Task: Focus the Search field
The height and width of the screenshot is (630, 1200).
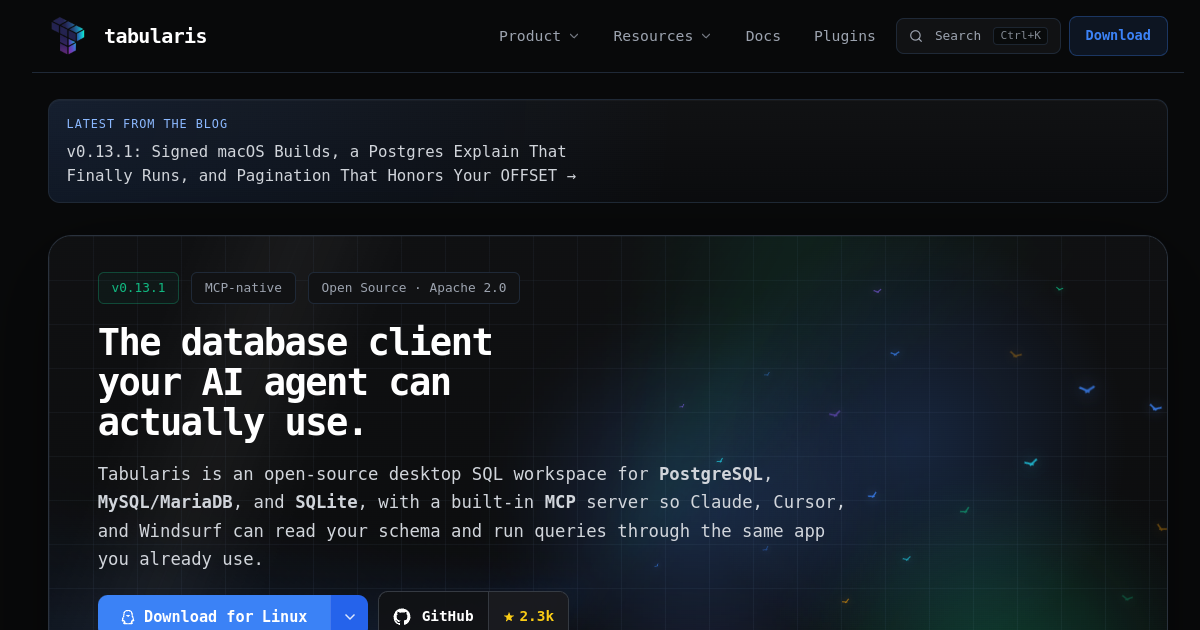Action: point(978,36)
